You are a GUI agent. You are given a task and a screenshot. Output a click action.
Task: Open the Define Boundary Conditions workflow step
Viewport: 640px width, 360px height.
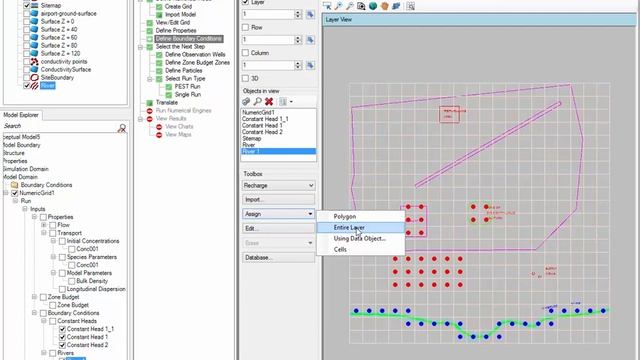tap(189, 39)
